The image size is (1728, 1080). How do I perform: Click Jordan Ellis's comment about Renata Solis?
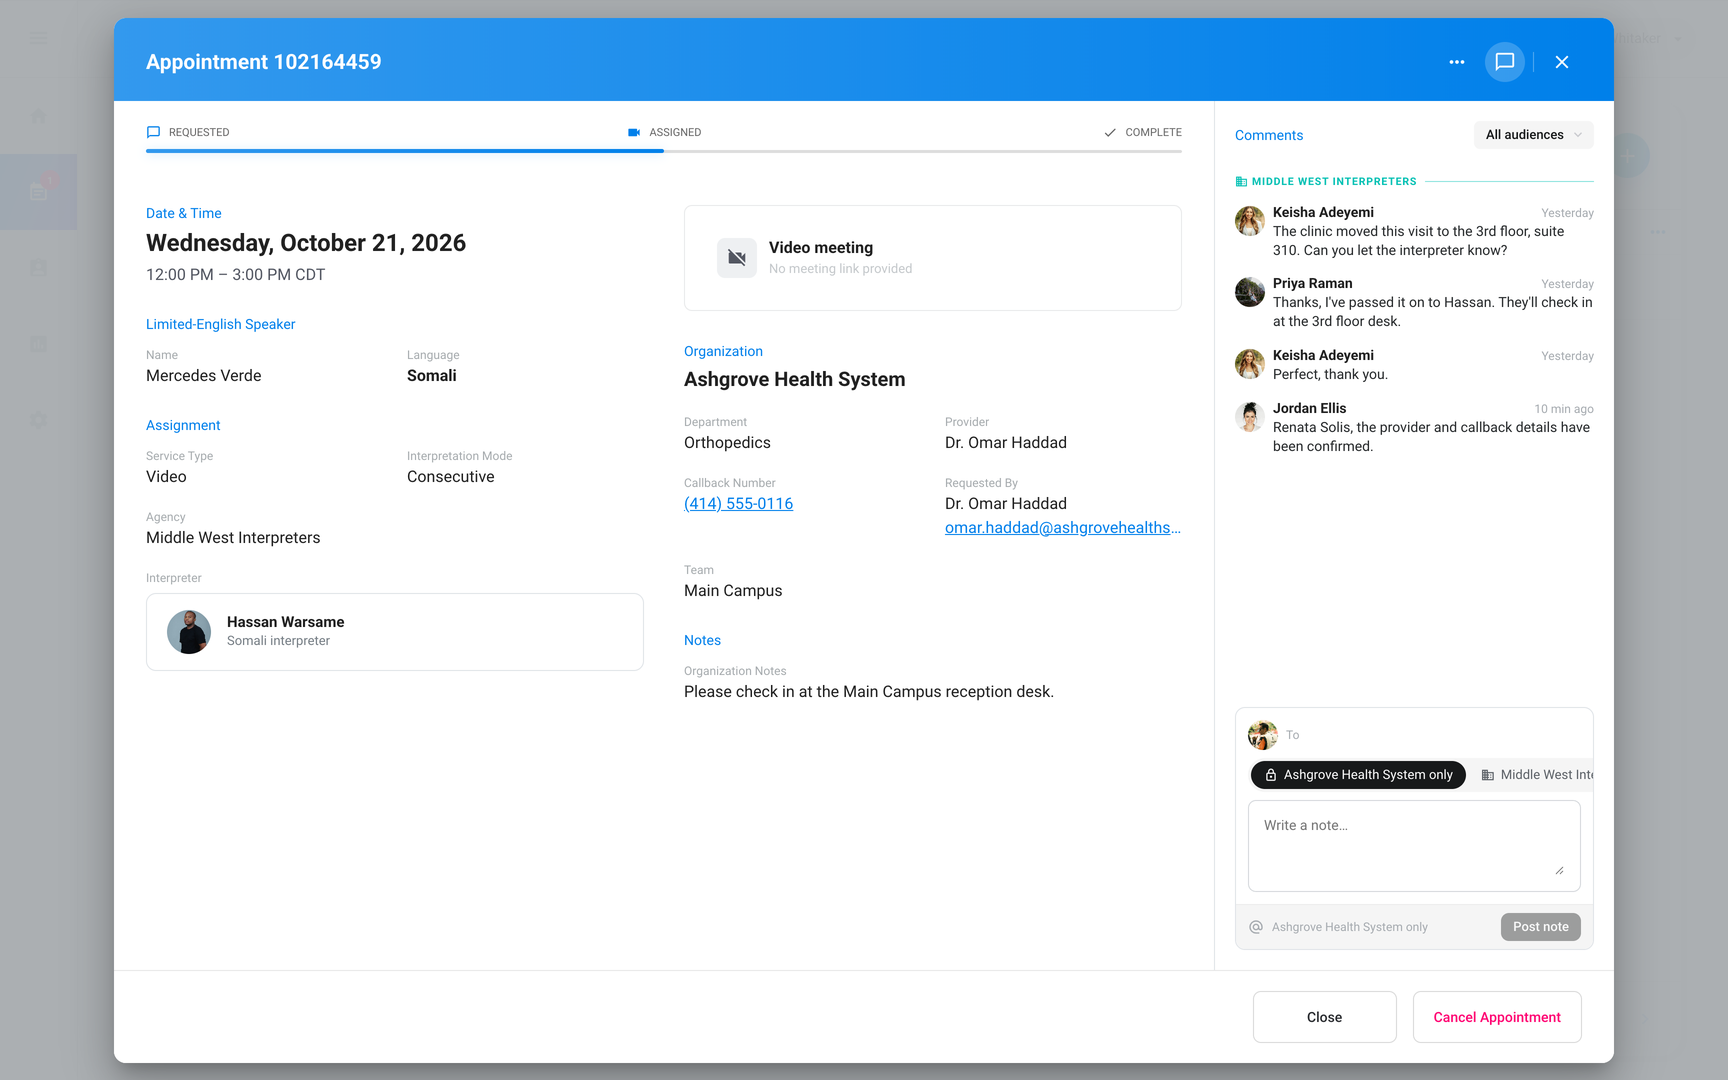pos(1431,437)
